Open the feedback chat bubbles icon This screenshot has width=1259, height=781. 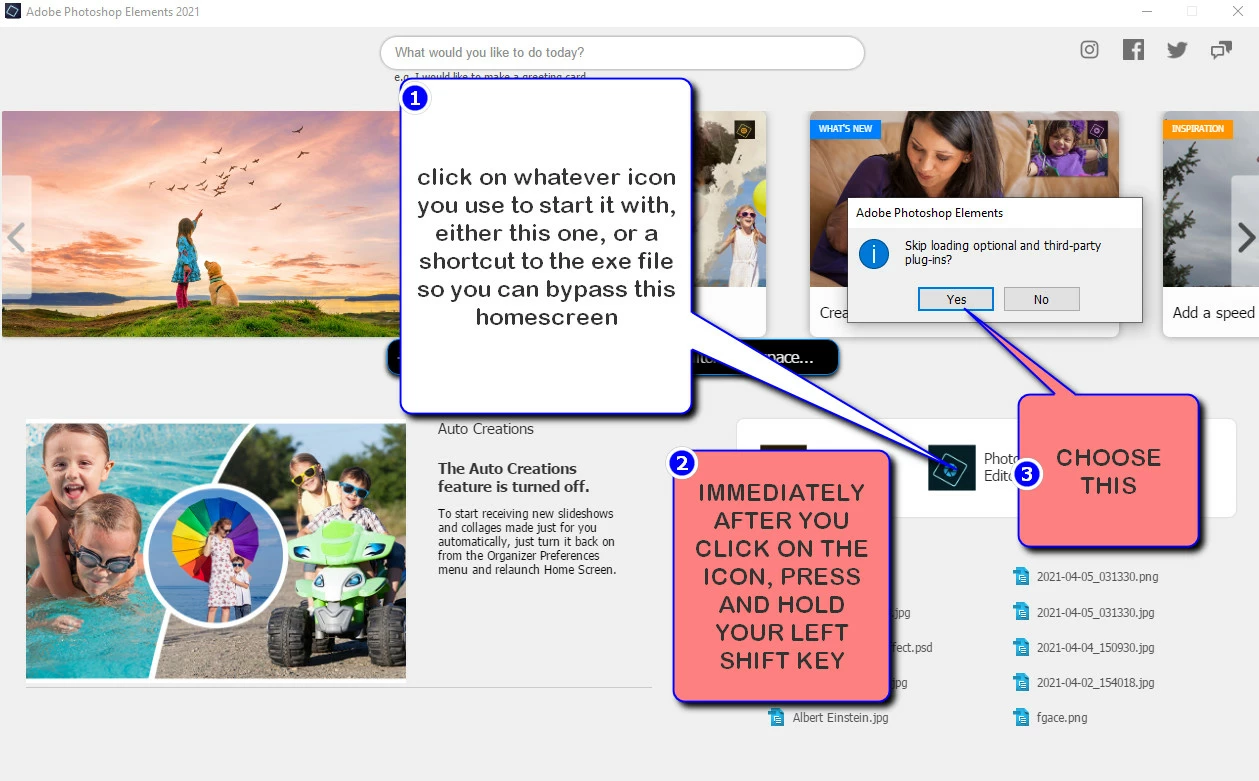point(1221,50)
